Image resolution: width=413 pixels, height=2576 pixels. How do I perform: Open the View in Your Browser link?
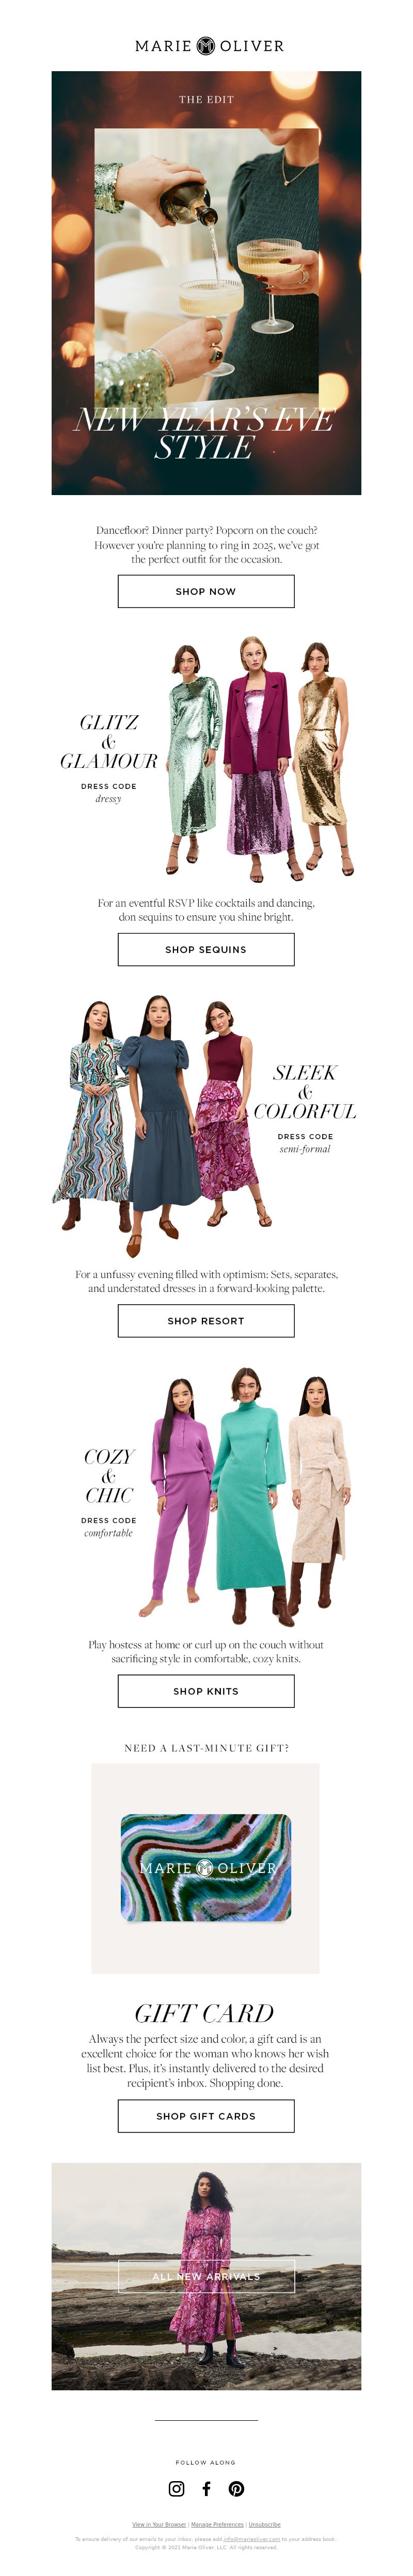(x=159, y=2524)
